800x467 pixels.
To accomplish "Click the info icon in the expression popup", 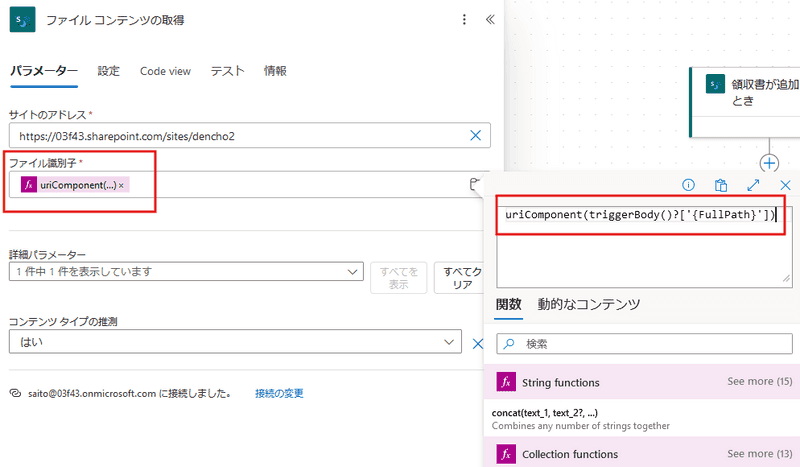I will pos(688,185).
